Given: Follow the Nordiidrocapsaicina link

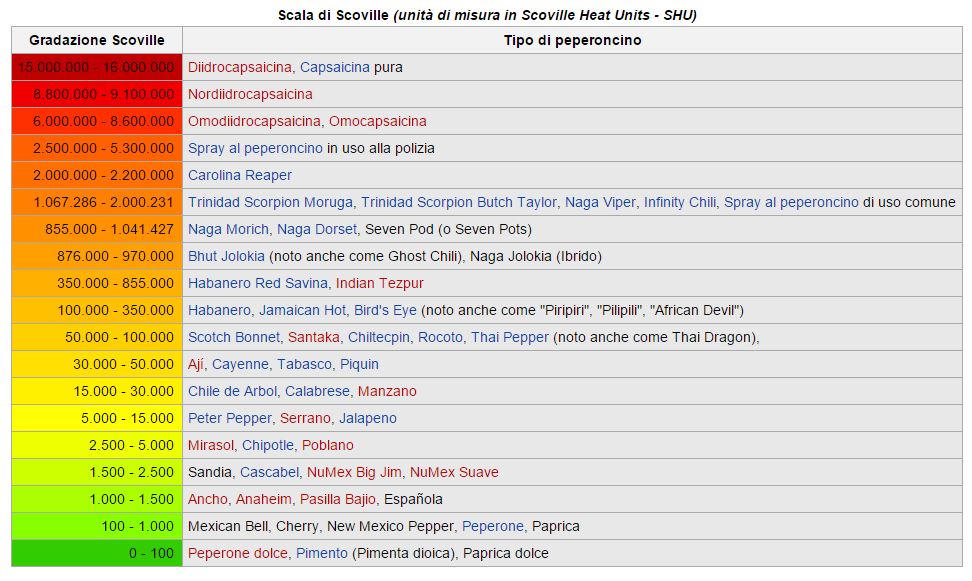Looking at the screenshot, I should coord(250,94).
